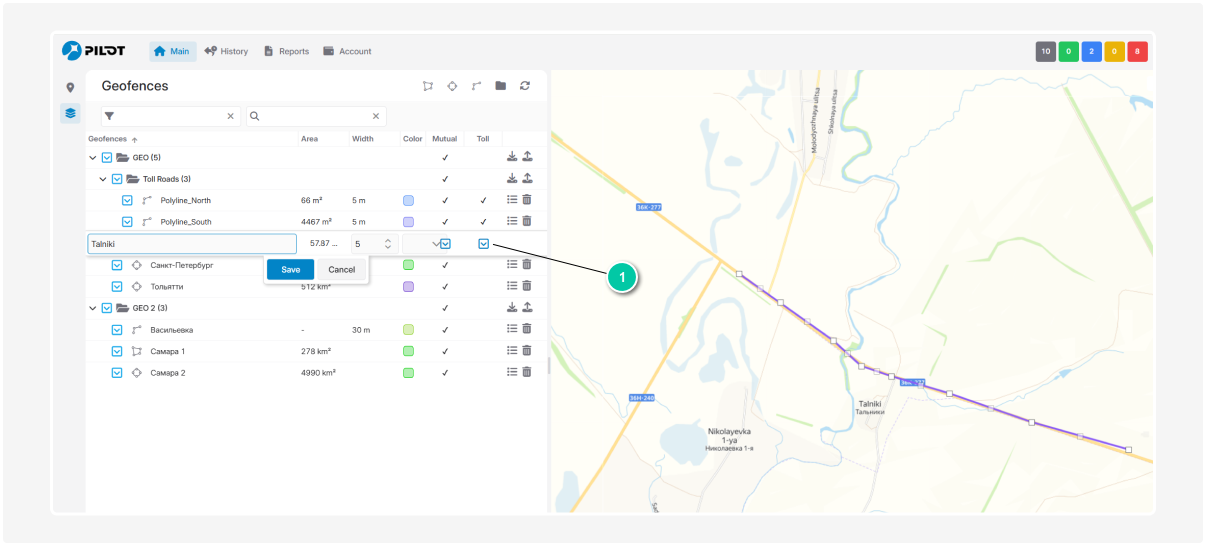Viewport: 1206px width, 546px height.
Task: Toggle GEO 2 (3) group checkbox
Action: (x=107, y=308)
